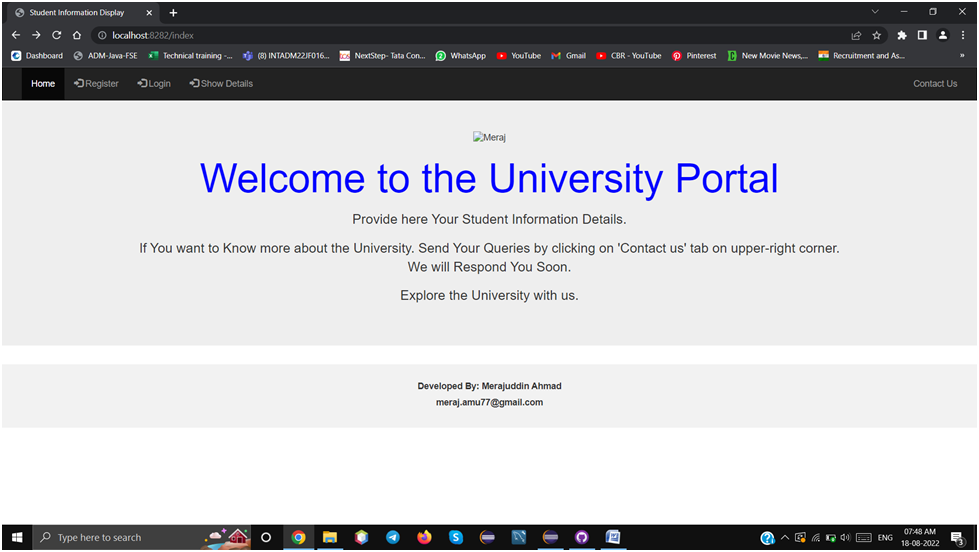This screenshot has width=979, height=552.
Task: Open the browser home page
Action: [x=77, y=36]
